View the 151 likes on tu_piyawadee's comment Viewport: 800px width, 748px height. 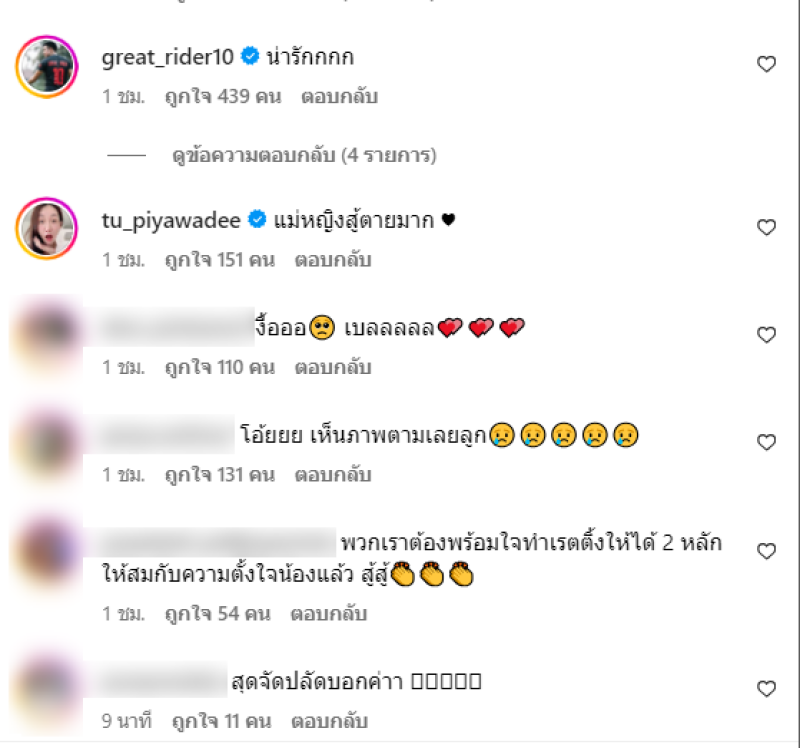220,260
